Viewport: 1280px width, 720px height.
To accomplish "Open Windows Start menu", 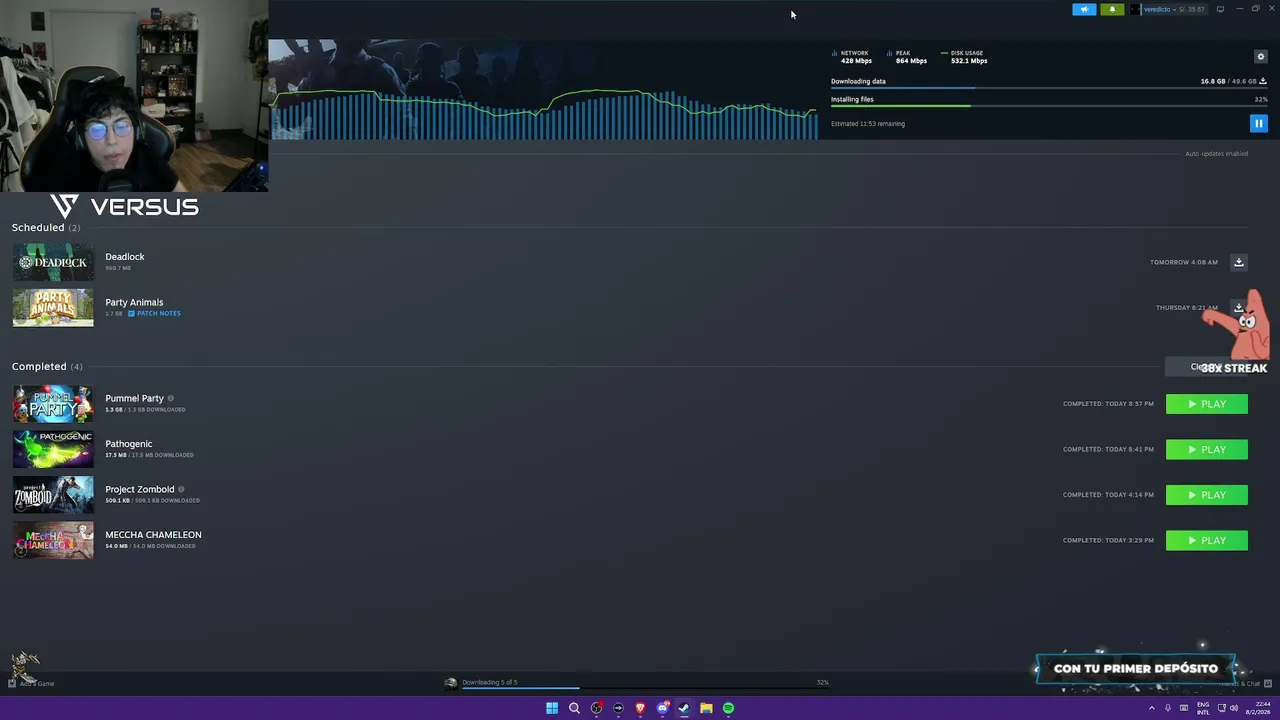I will tap(552, 708).
